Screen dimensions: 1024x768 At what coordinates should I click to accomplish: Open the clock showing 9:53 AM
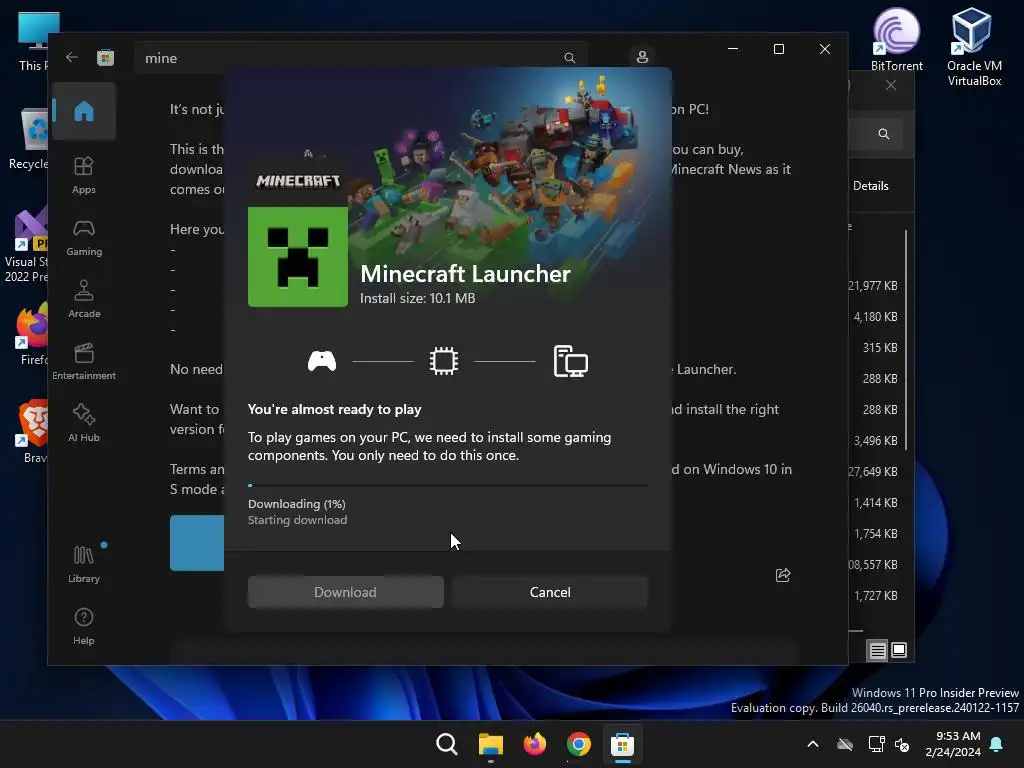click(953, 744)
